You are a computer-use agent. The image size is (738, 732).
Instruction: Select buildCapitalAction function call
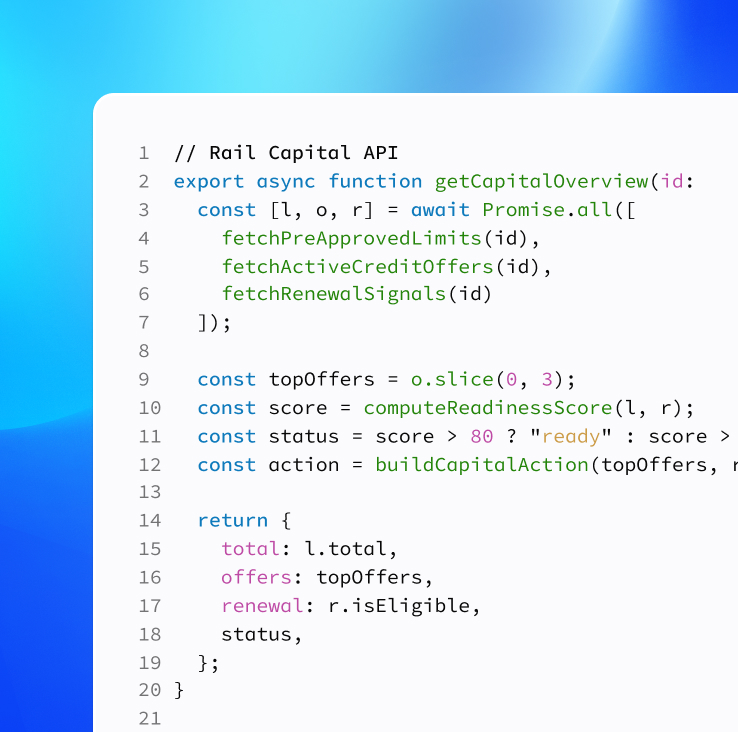(x=482, y=465)
